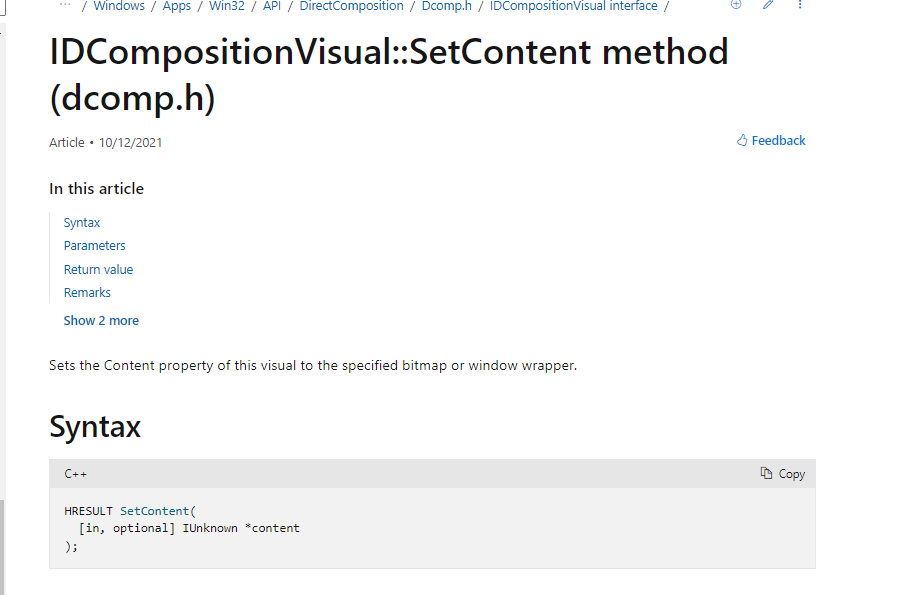Jump to Return value section
The width and height of the screenshot is (919, 595).
98,270
